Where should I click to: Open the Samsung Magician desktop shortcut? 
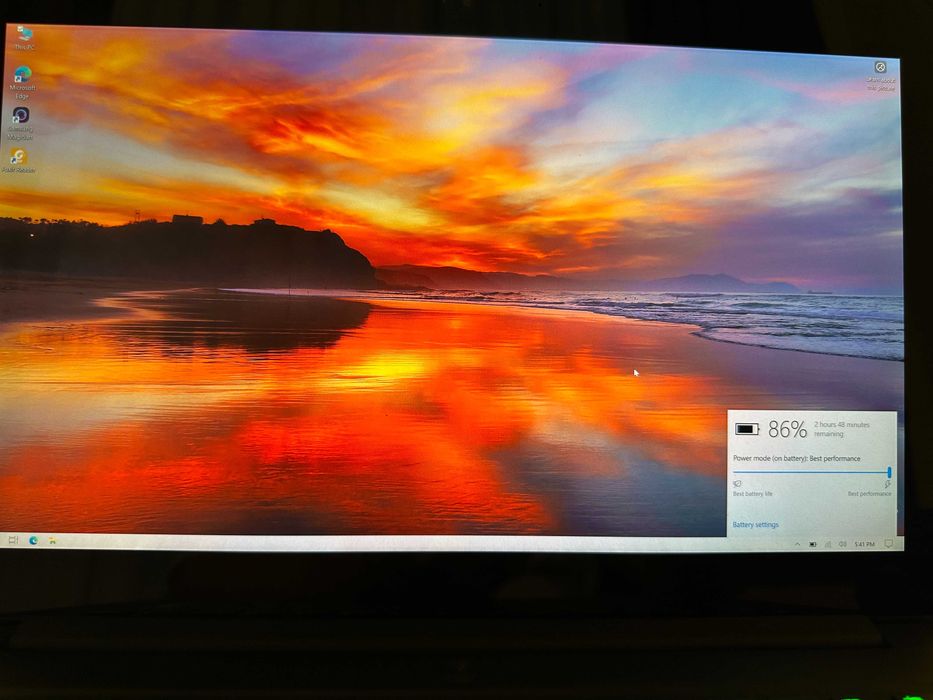coord(21,123)
